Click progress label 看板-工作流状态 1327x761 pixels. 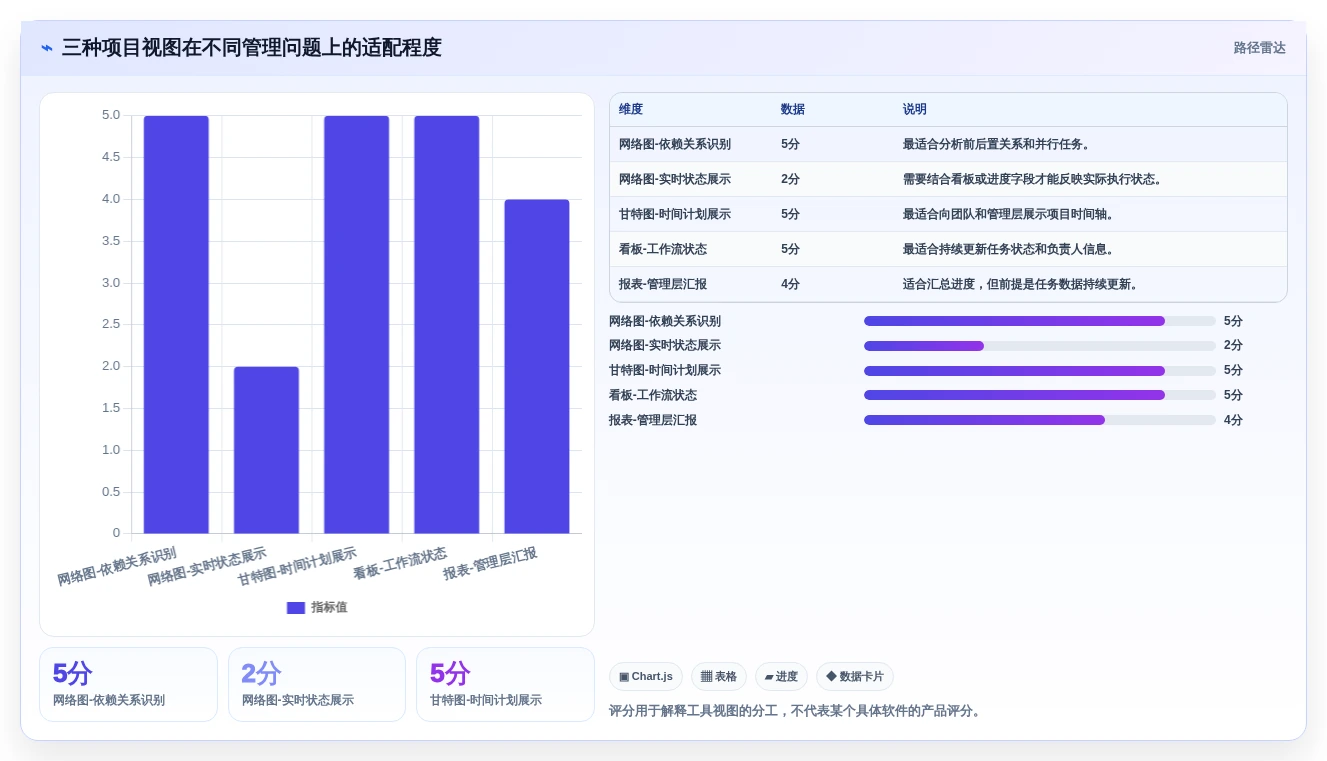pos(653,395)
